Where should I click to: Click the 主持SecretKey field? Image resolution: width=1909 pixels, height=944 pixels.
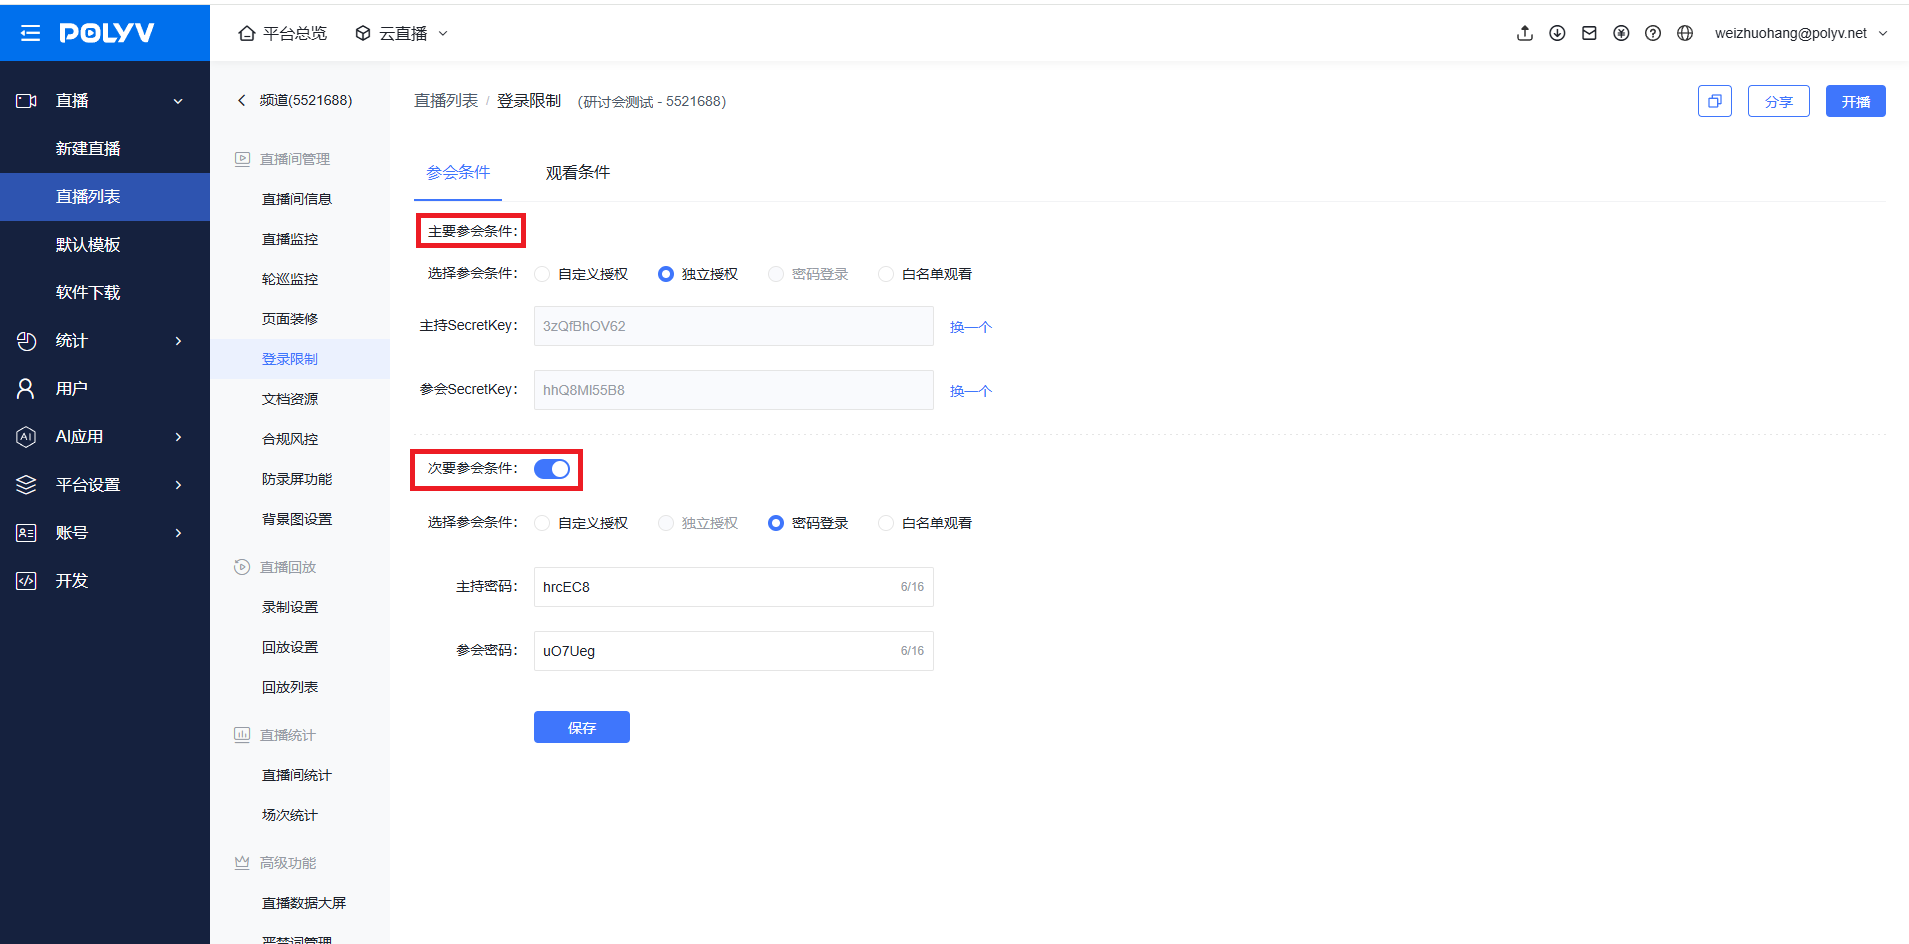click(x=734, y=326)
